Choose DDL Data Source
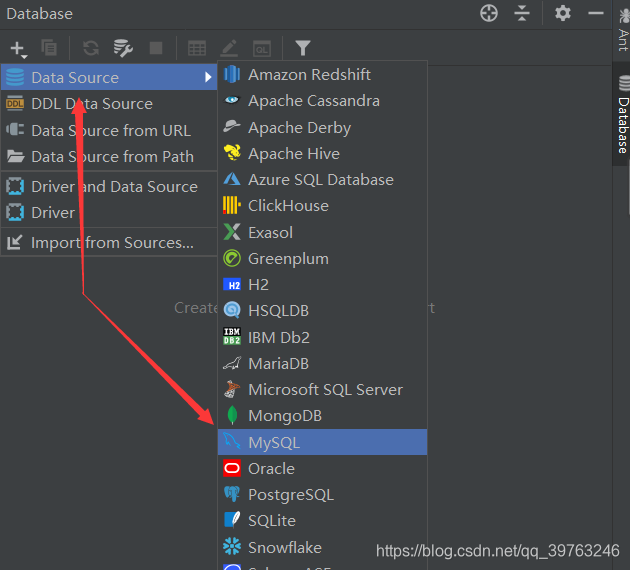The image size is (630, 570). 109,104
